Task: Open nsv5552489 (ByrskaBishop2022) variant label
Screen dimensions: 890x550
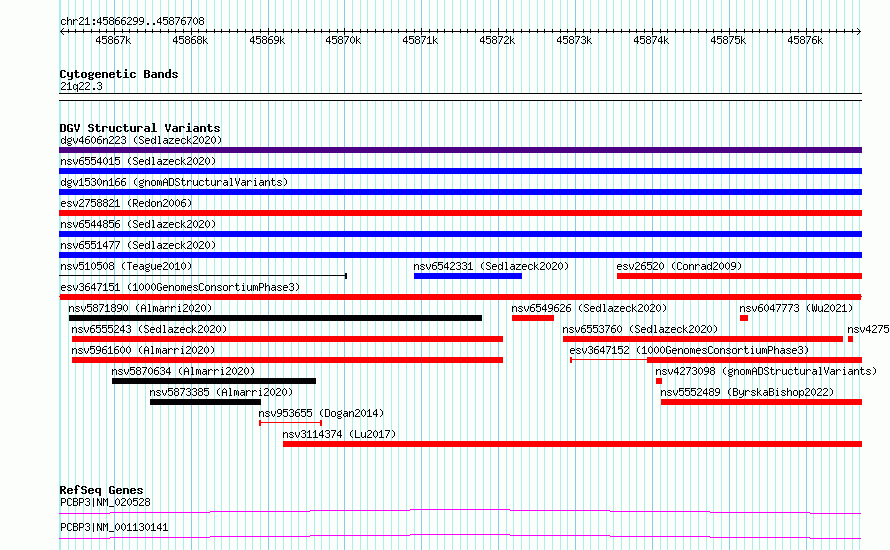Action: pyautogui.click(x=747, y=392)
